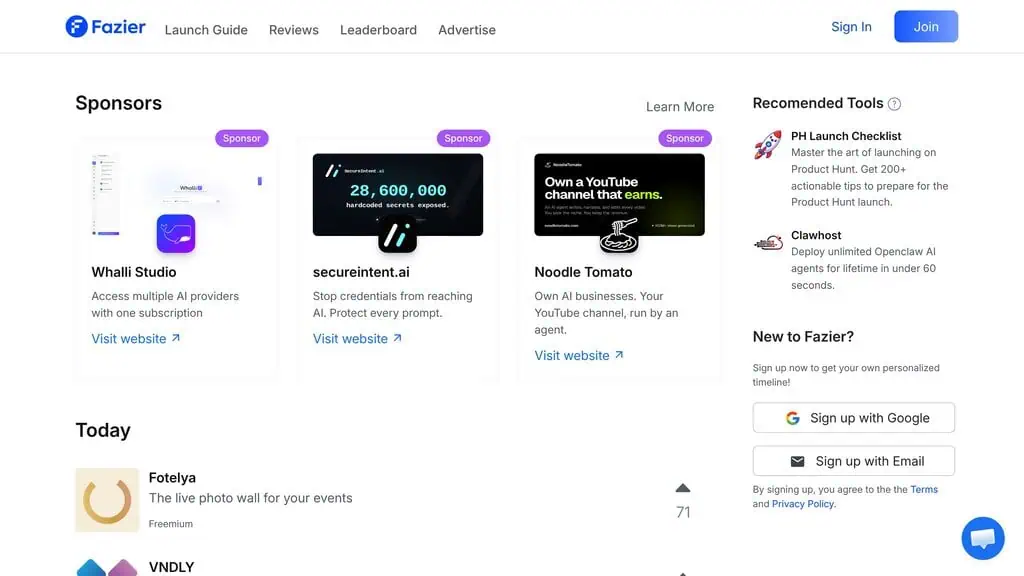This screenshot has width=1024, height=576.
Task: Open the Fazier logo home link
Action: point(105,27)
